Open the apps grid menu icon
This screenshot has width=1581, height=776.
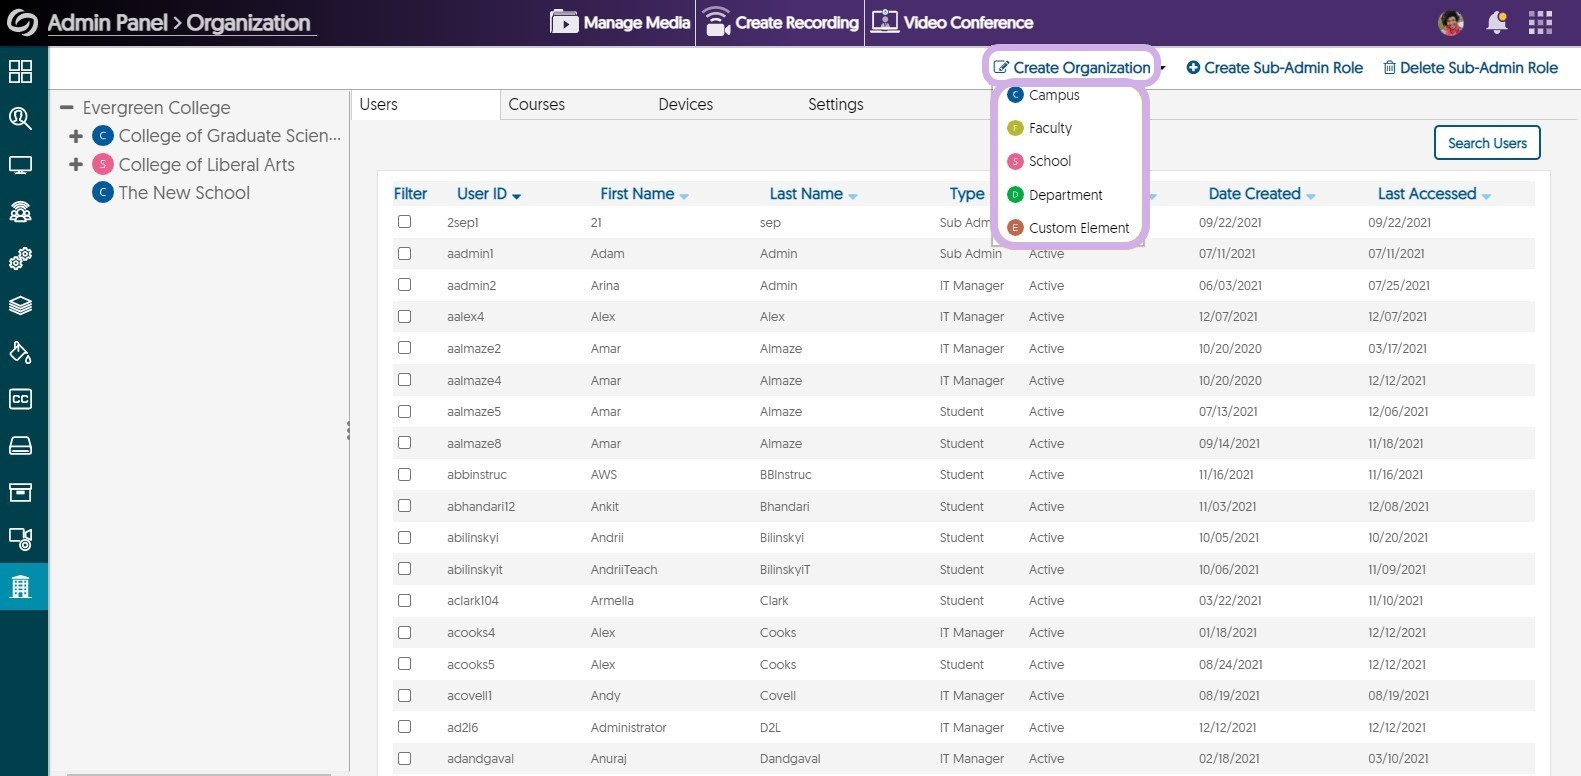coord(1540,22)
